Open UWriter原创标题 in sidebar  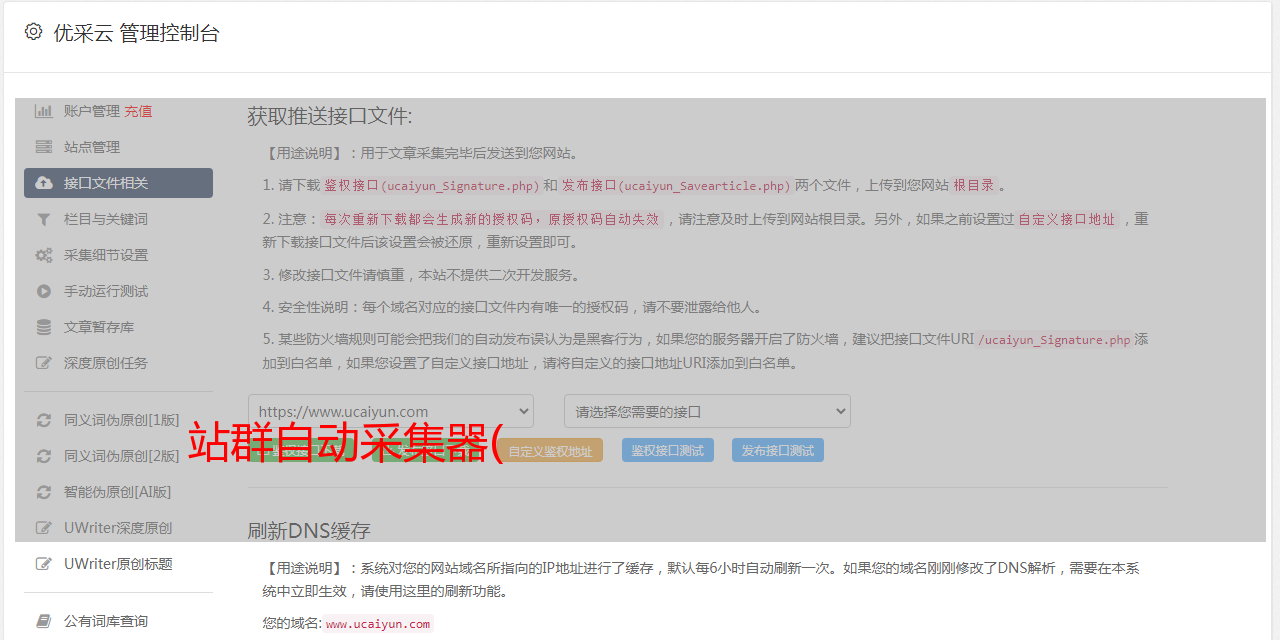pyautogui.click(x=118, y=564)
